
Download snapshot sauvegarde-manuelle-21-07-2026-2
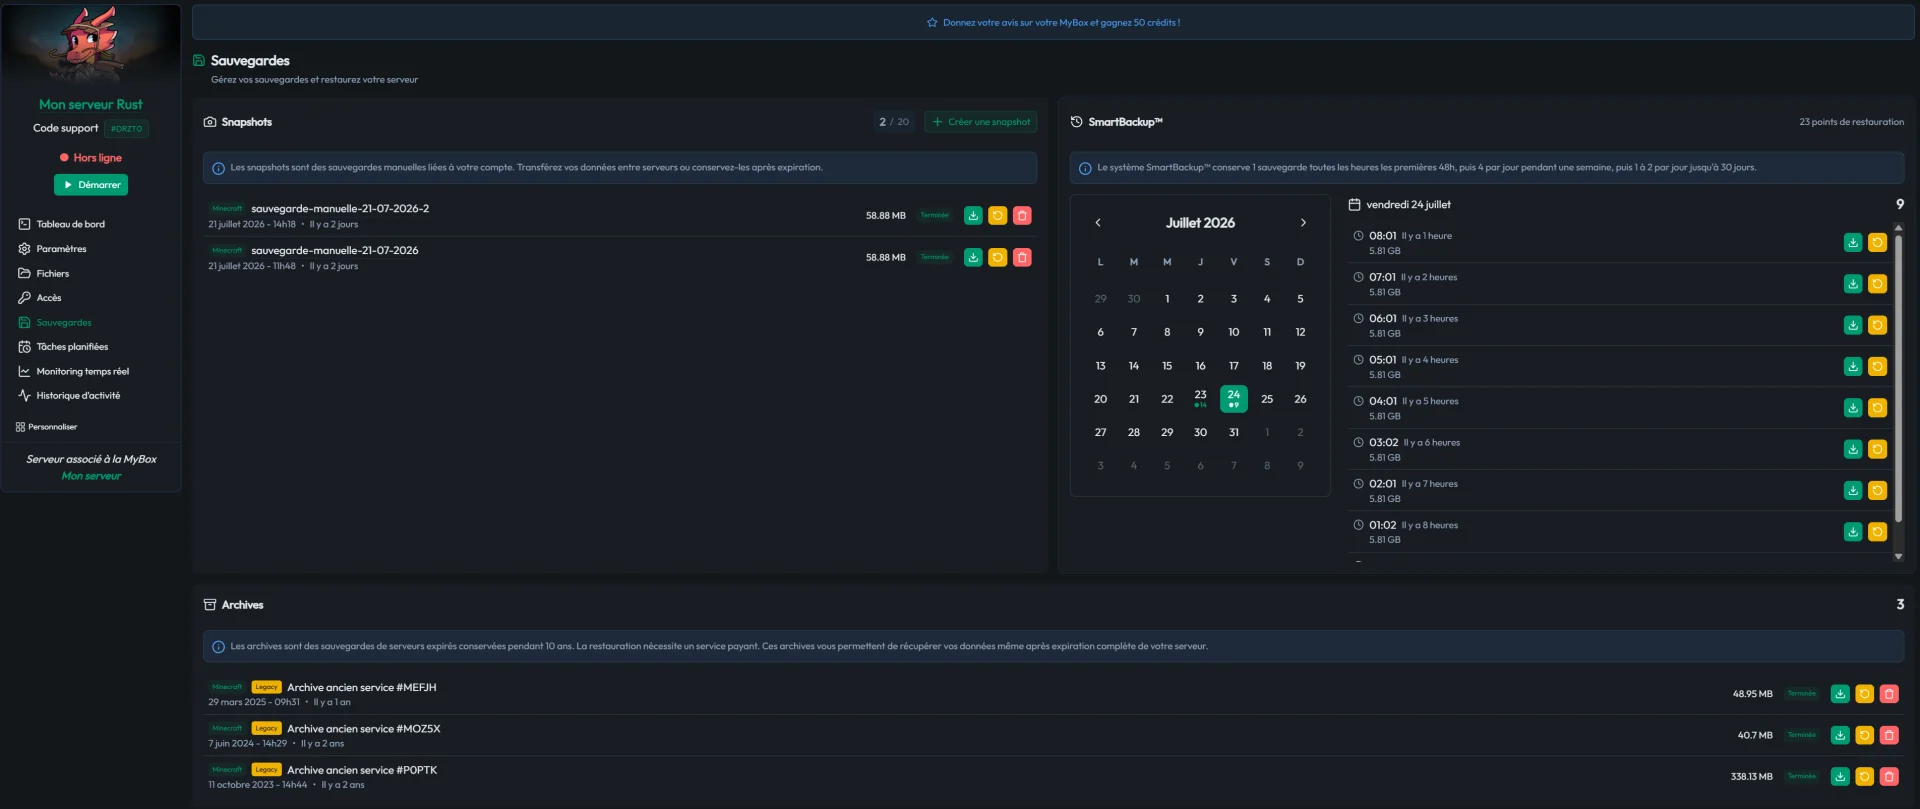(973, 216)
